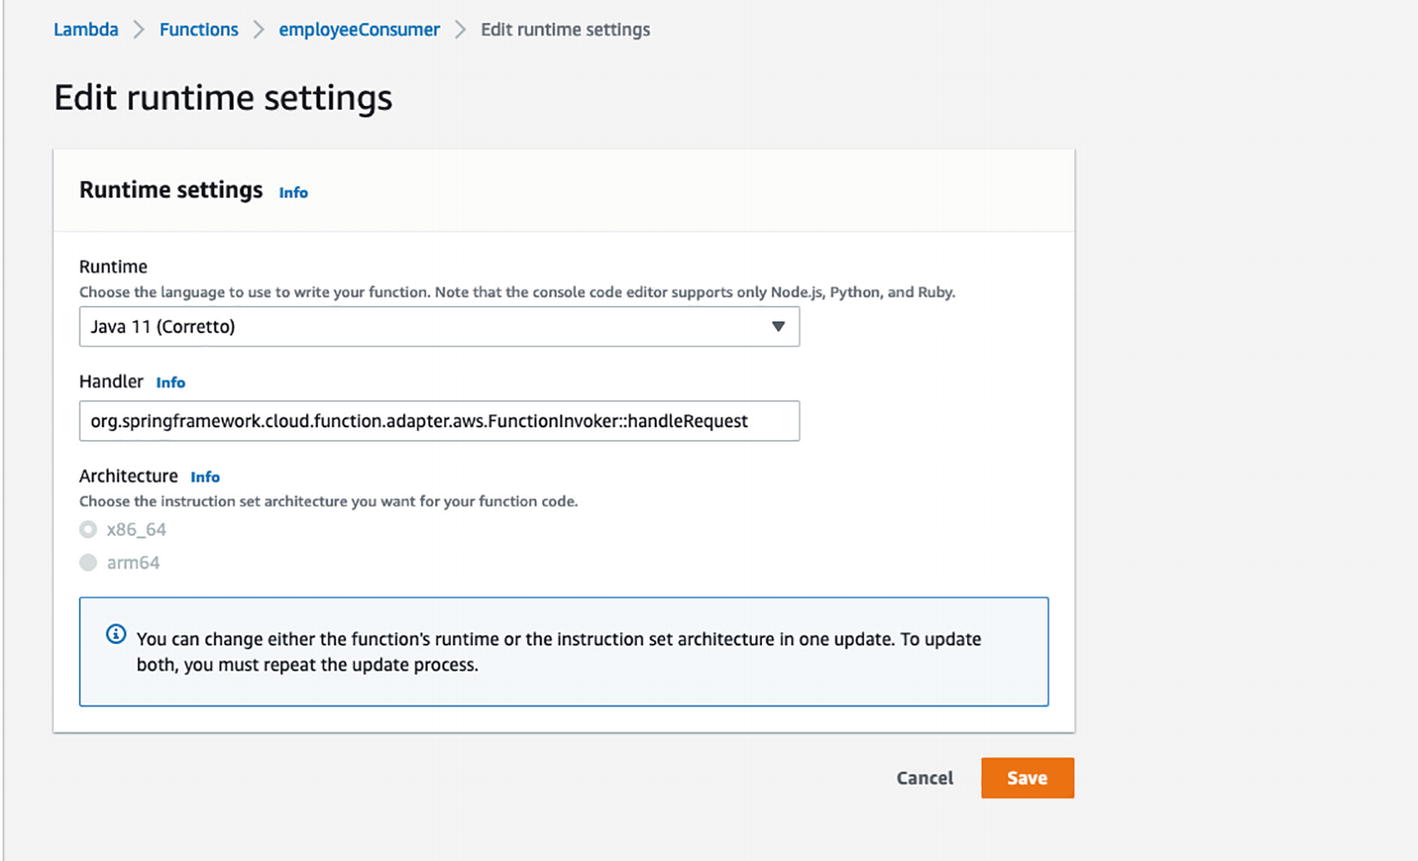Open the Functions breadcrumb link
This screenshot has height=861, width=1418.
(x=199, y=30)
